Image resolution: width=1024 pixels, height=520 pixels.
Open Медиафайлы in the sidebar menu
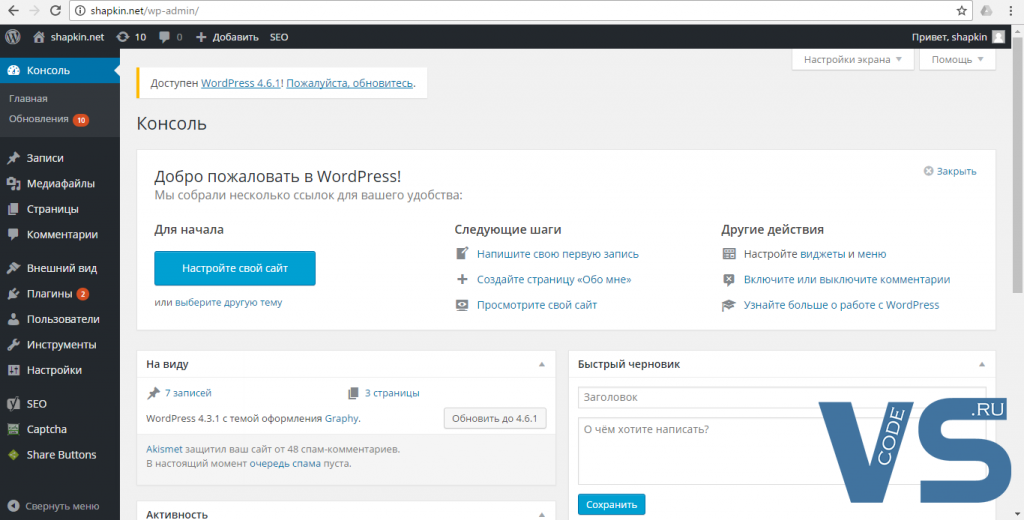point(60,184)
